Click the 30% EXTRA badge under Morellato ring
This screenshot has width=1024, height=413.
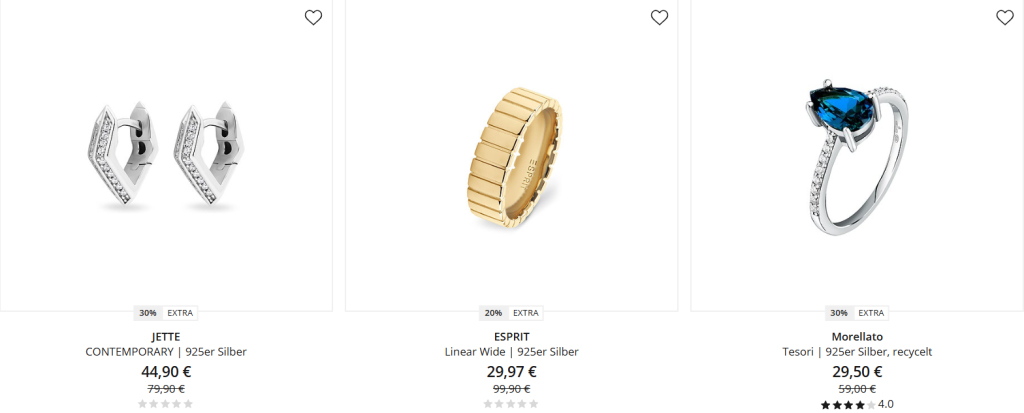(x=857, y=313)
